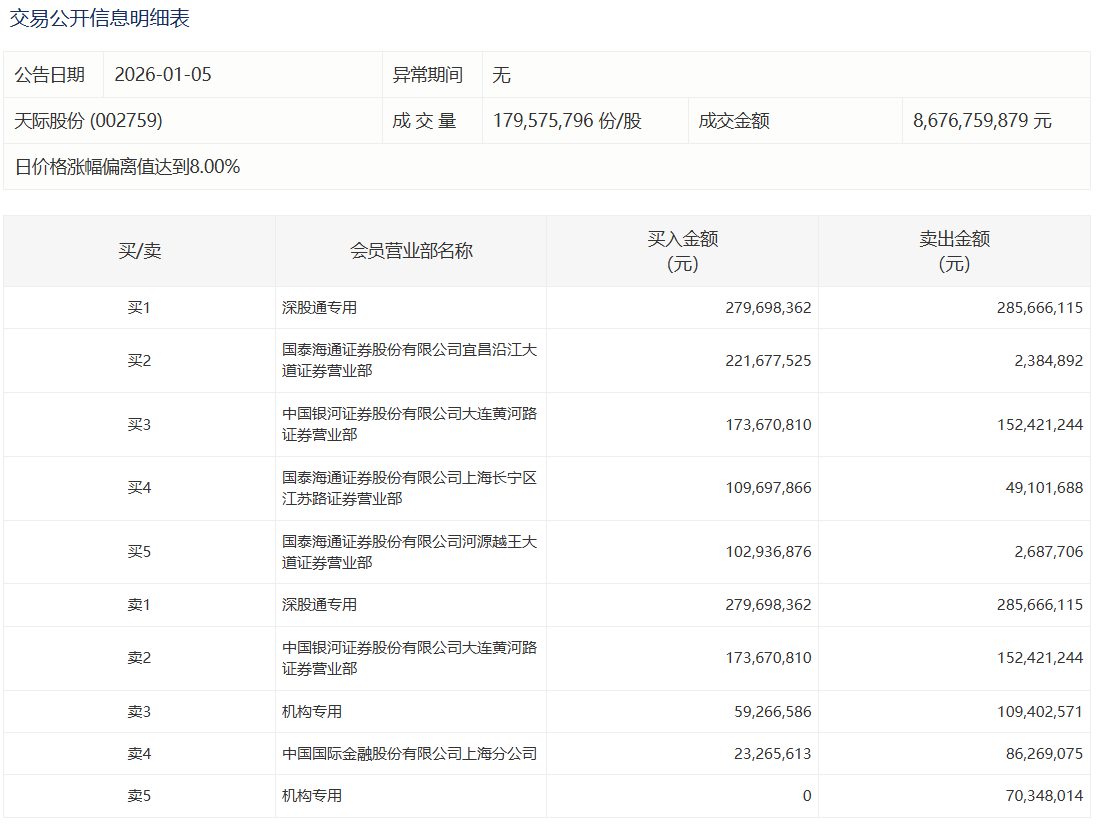Open 国泰海通证券 宜昌沿江大道 branch in 买2 row

pos(409,361)
